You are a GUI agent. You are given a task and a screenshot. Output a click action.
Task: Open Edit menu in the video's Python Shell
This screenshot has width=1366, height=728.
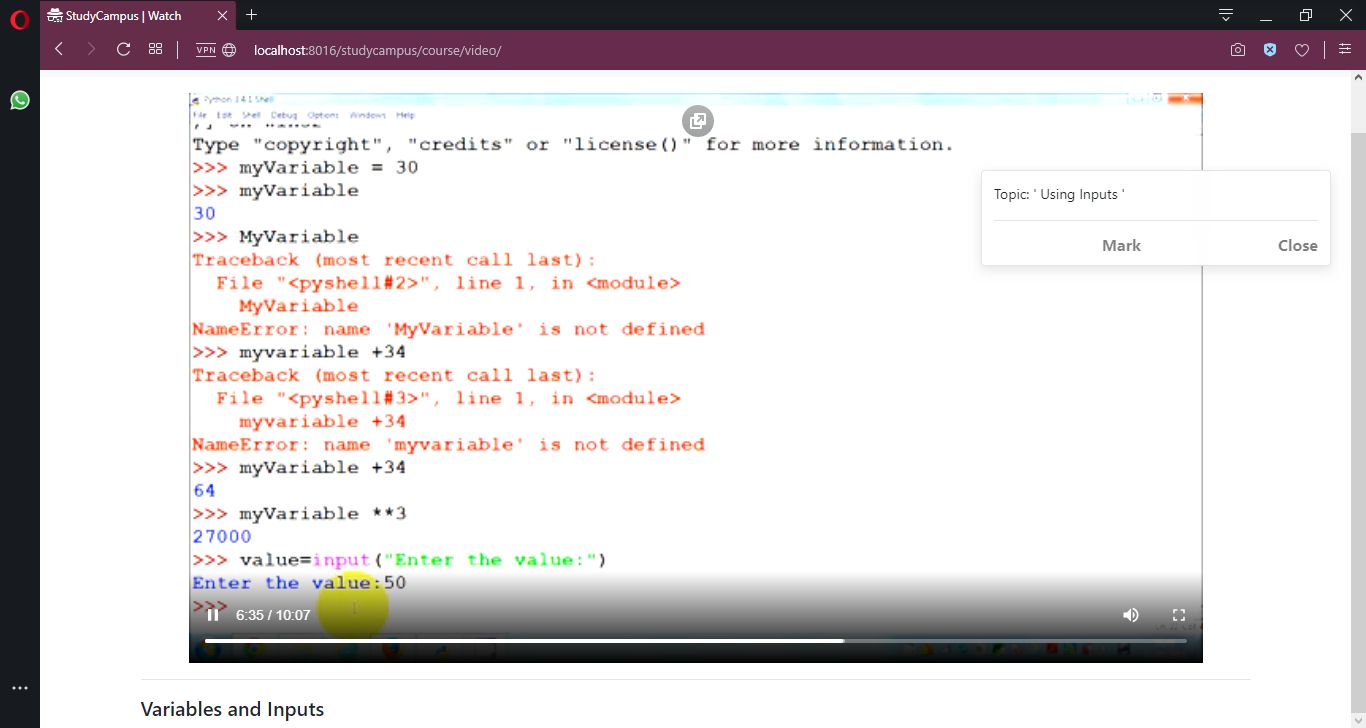222,115
